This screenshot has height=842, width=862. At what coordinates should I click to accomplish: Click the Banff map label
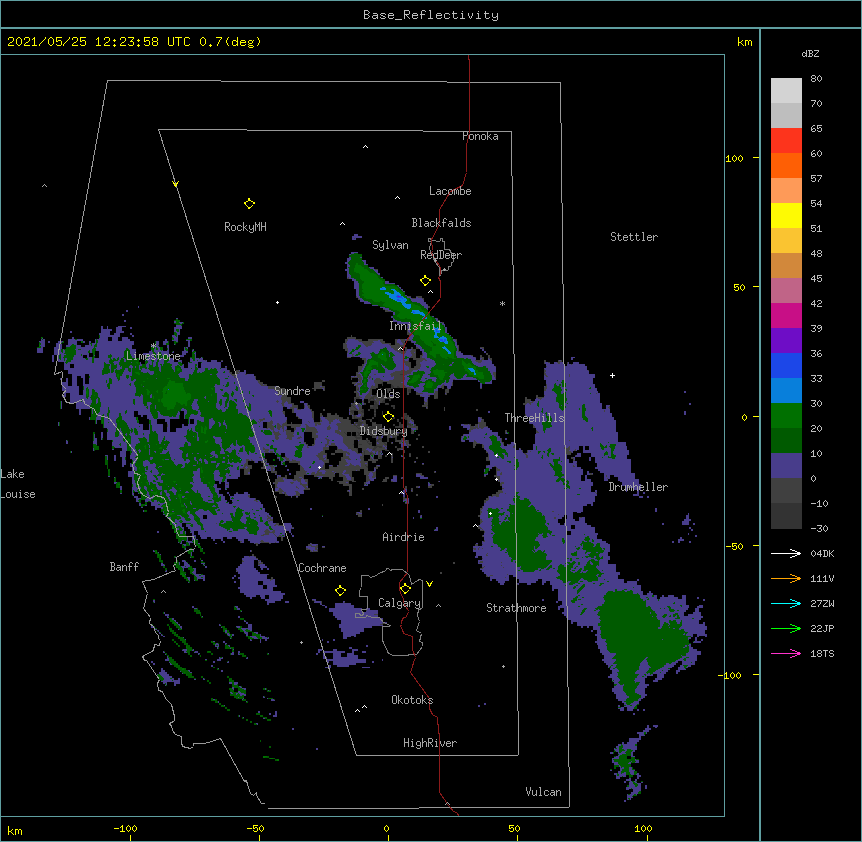124,567
